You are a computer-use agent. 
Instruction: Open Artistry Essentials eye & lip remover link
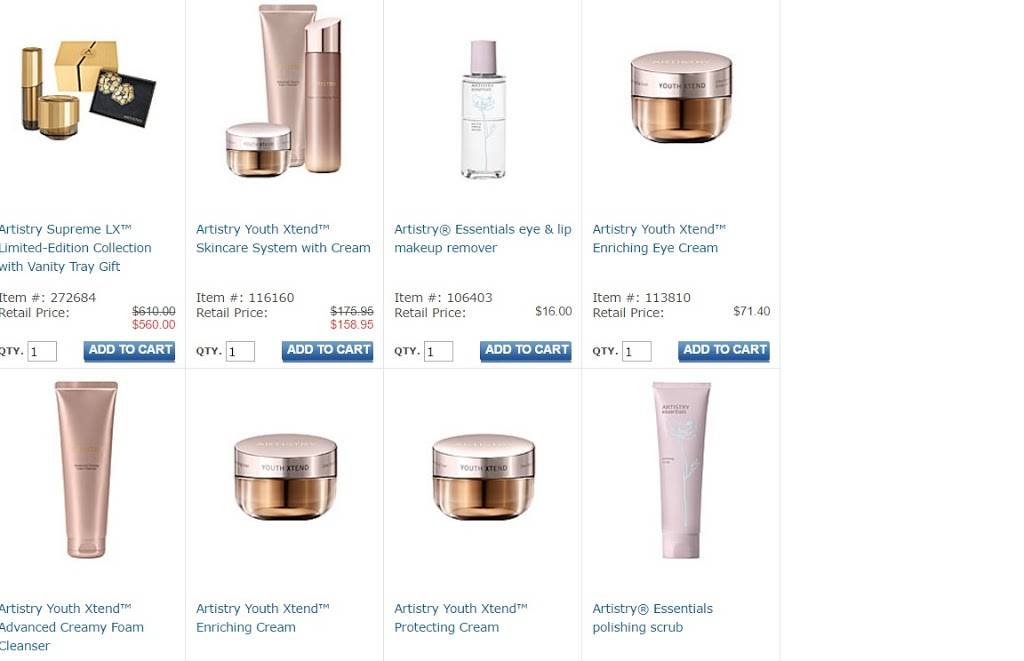coord(483,238)
